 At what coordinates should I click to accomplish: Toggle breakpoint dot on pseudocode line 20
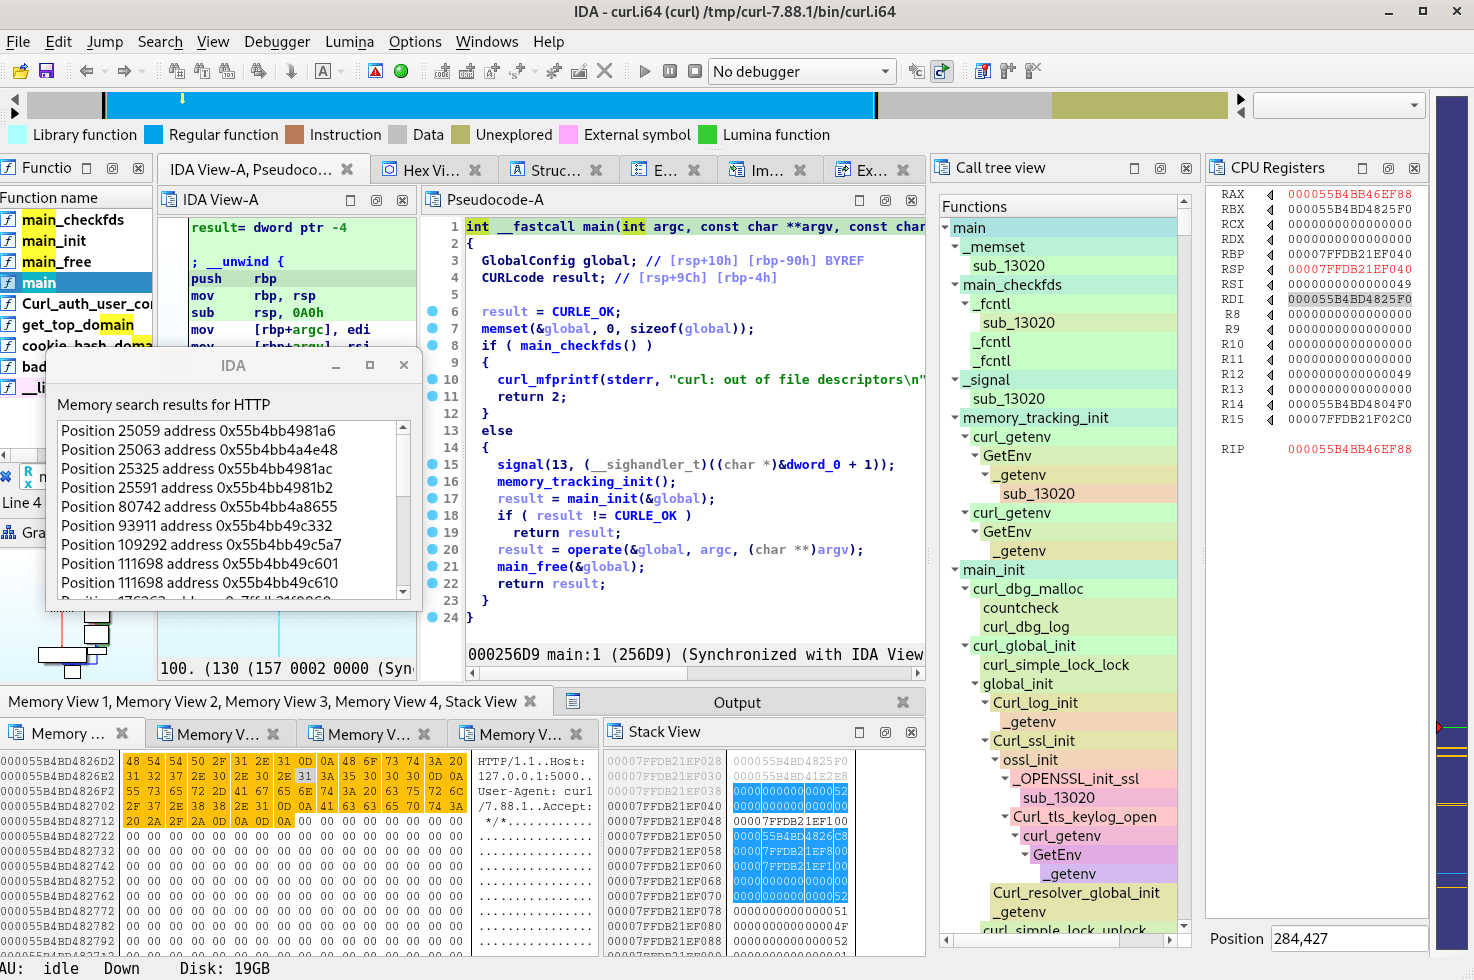[432, 549]
